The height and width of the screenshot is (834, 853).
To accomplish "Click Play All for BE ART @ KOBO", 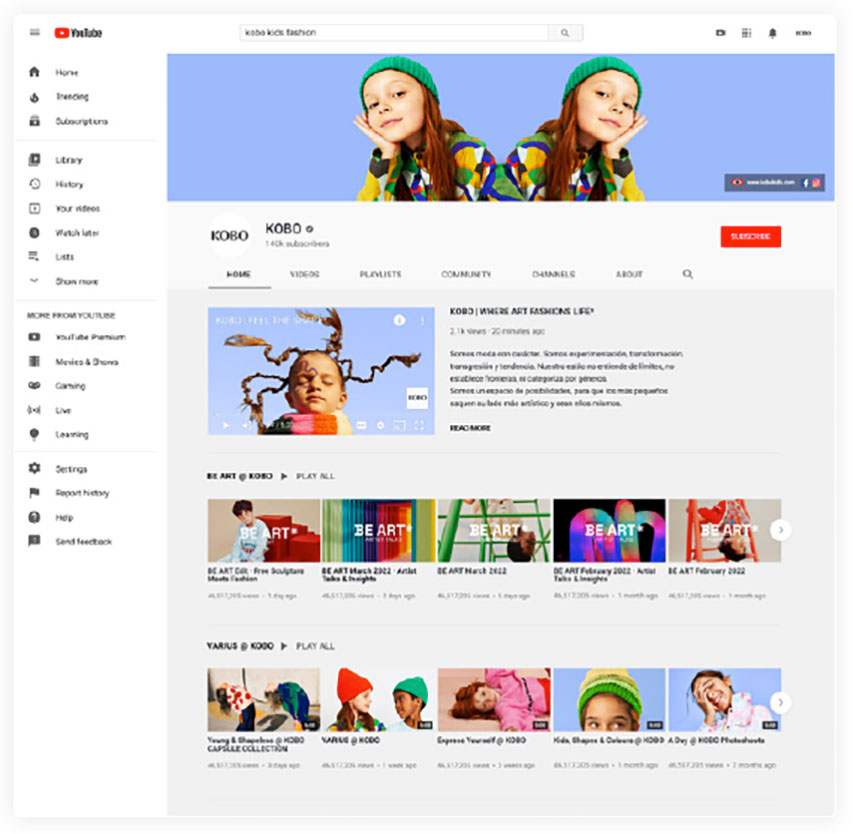I will click(315, 476).
